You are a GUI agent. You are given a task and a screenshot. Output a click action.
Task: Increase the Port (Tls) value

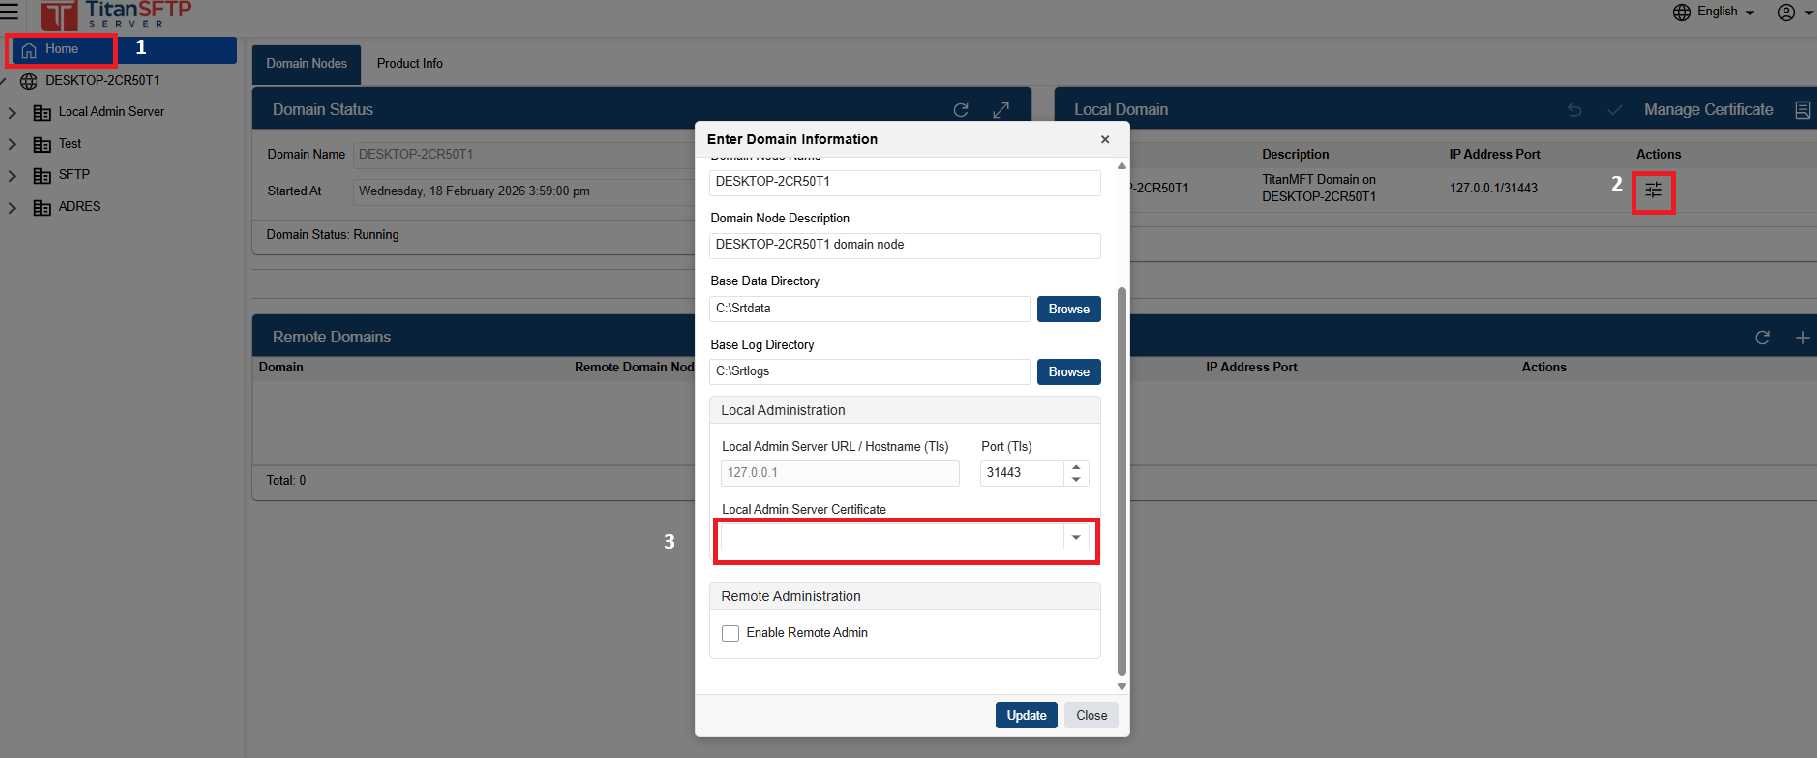point(1076,467)
